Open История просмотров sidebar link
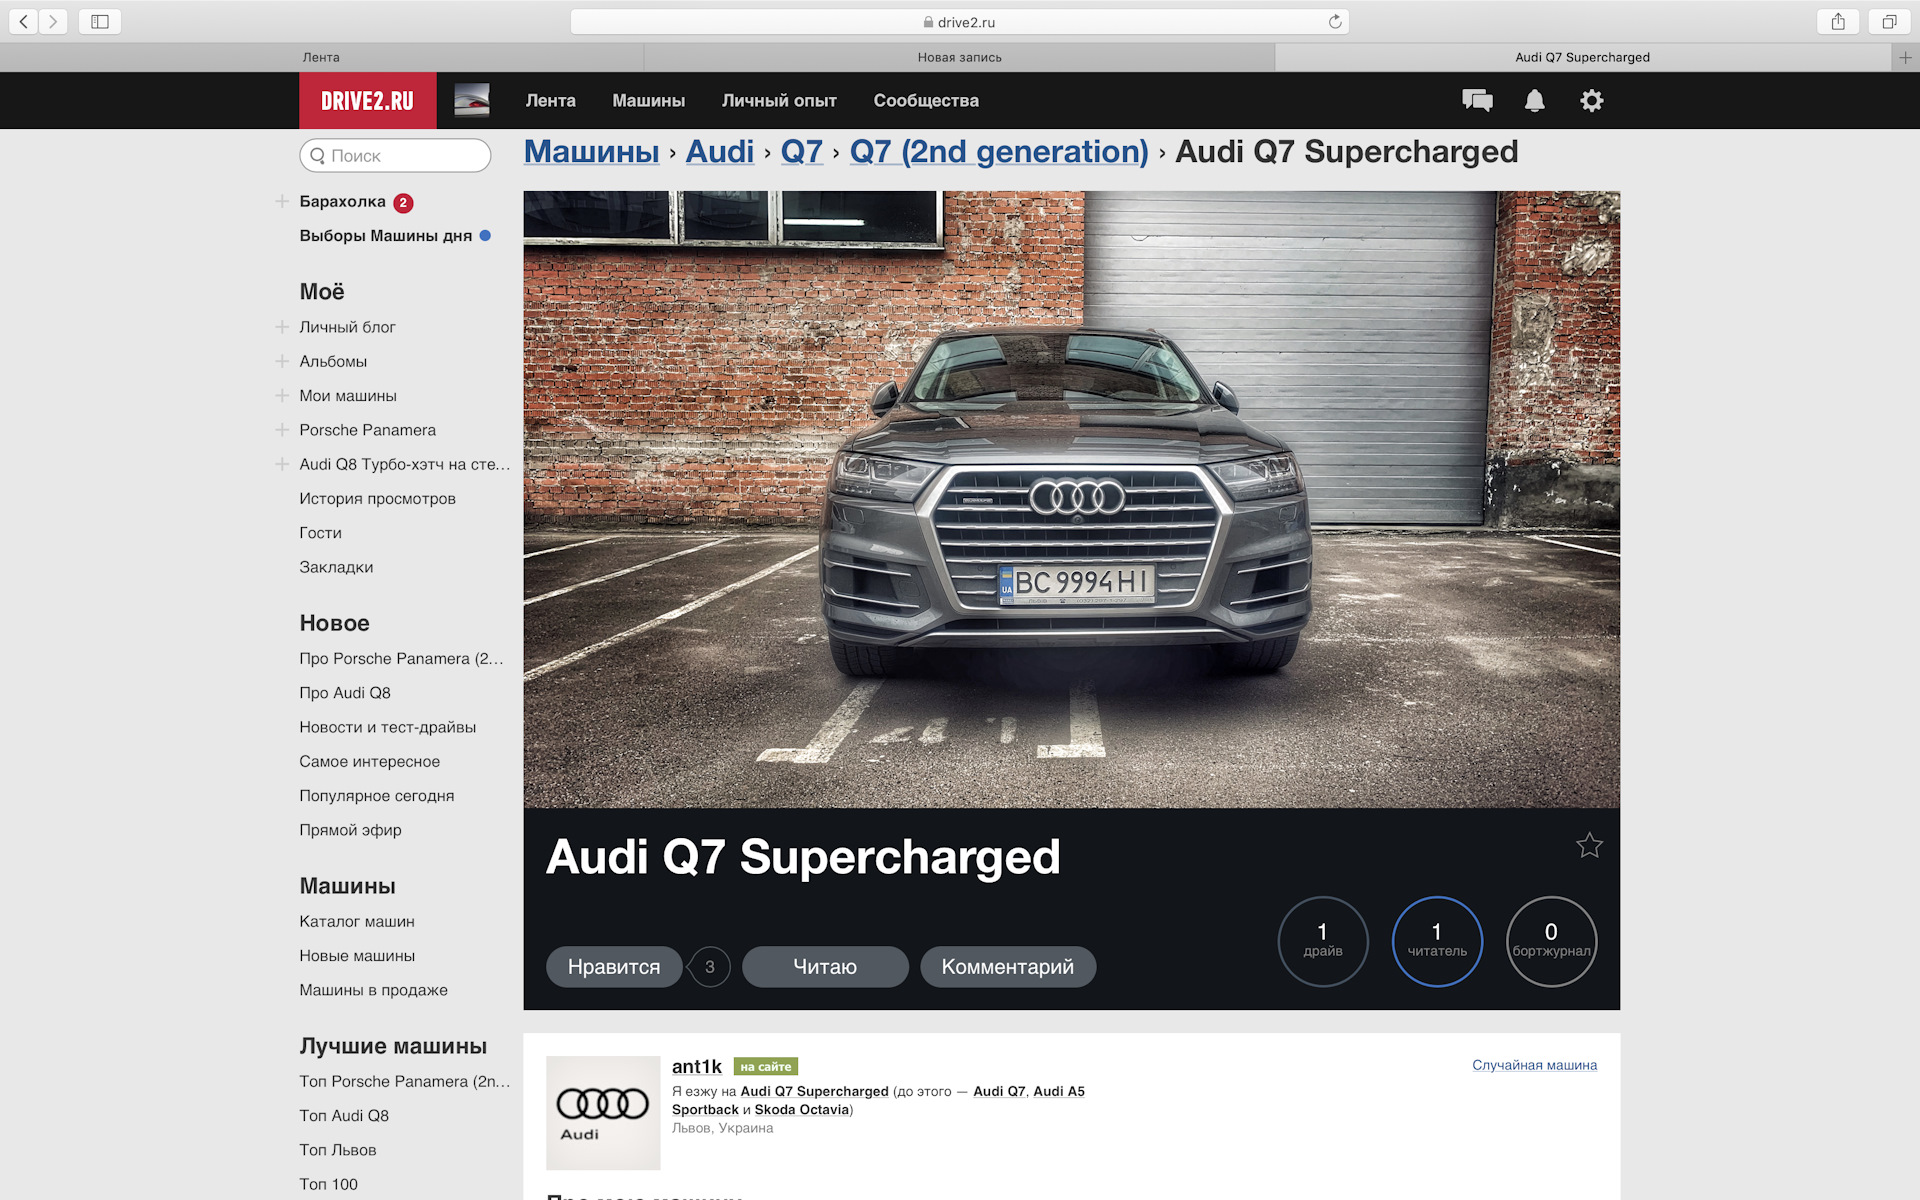Screen dimensions: 1920x1200 (x=377, y=499)
